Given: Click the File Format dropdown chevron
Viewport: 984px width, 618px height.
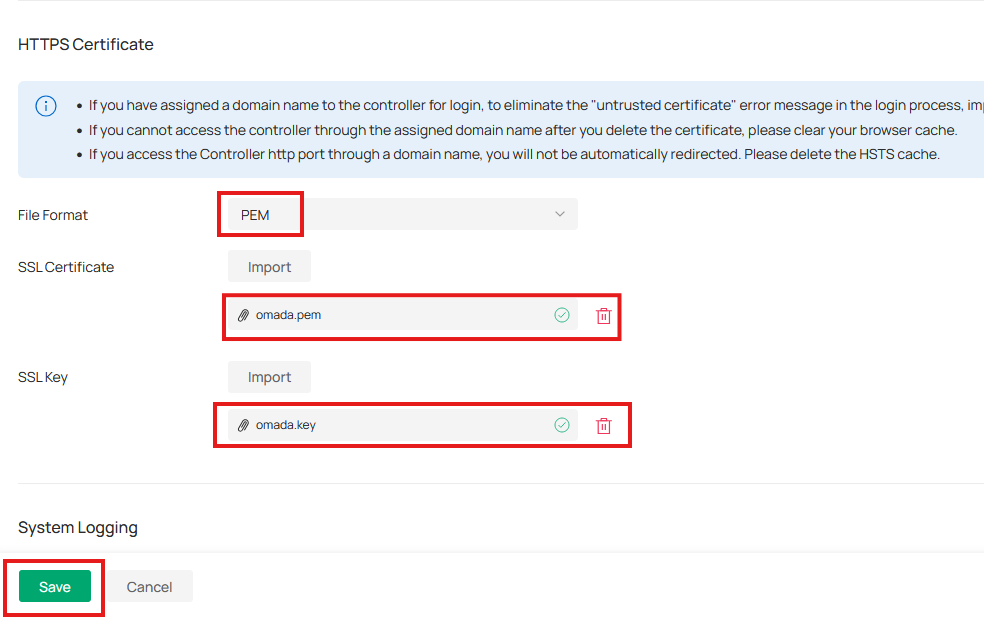Looking at the screenshot, I should coord(561,213).
